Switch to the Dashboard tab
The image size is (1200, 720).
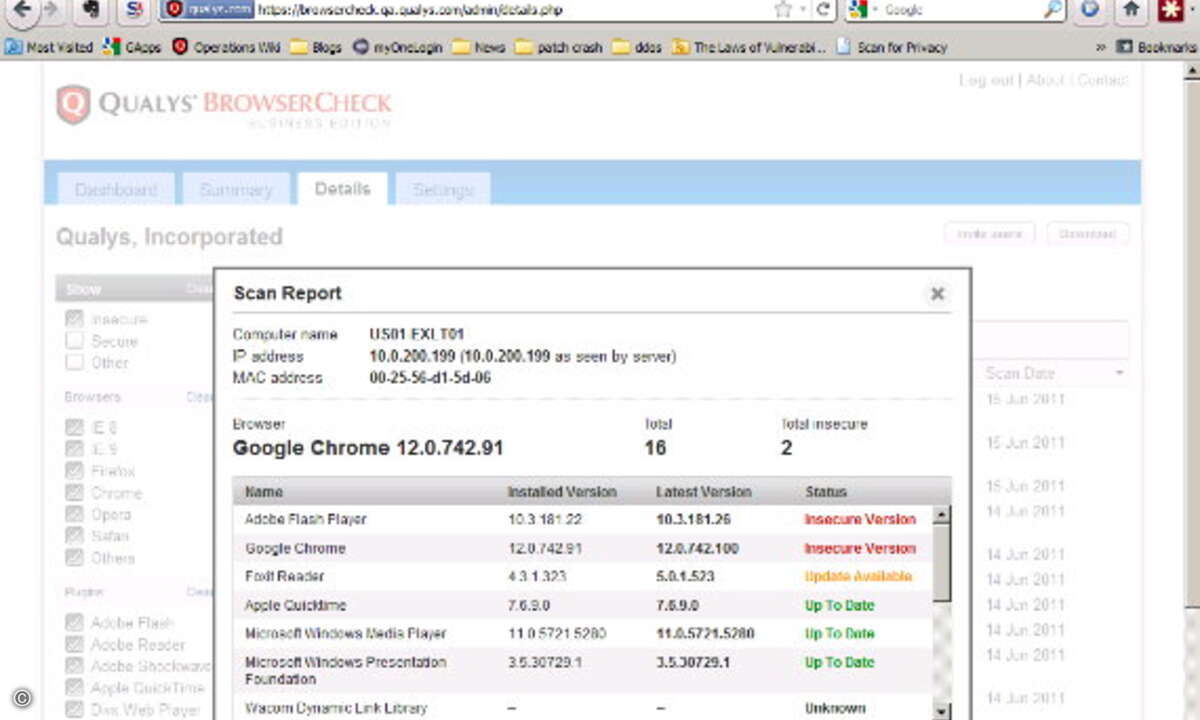[x=116, y=189]
